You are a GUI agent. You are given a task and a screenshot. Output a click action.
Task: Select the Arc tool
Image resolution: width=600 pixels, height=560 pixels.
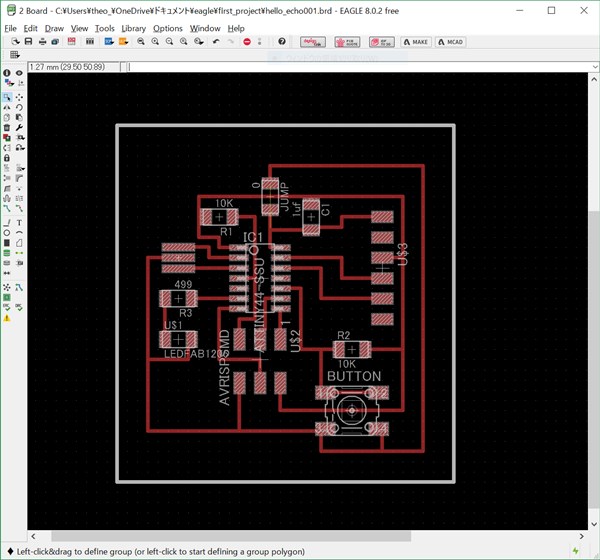point(19,233)
